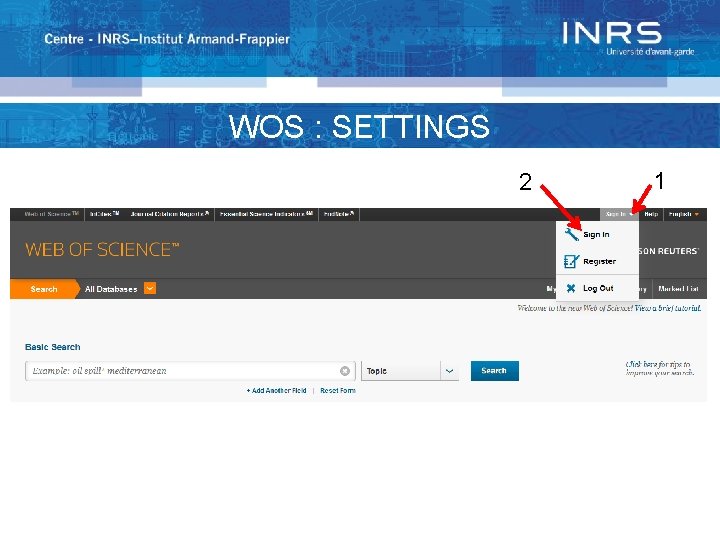Click the WEB OF SCIENCE logo

(x=102, y=250)
